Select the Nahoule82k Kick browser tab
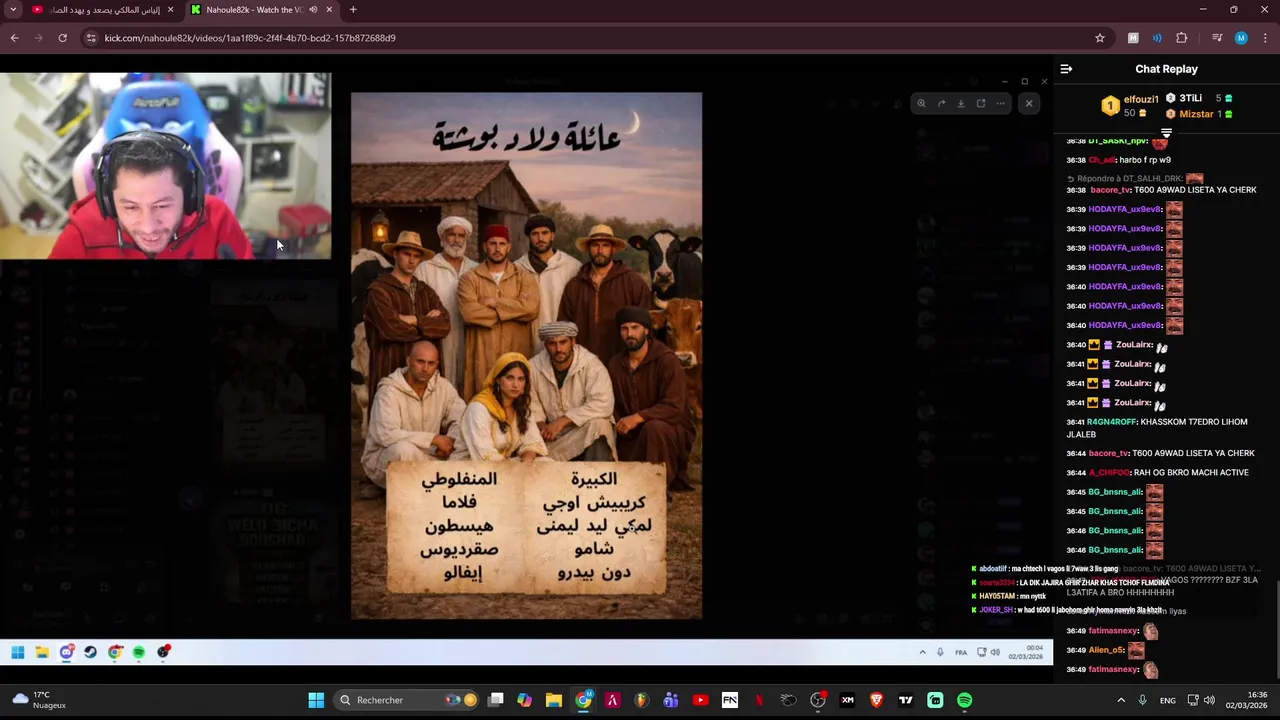The width and height of the screenshot is (1280, 720). pos(260,10)
